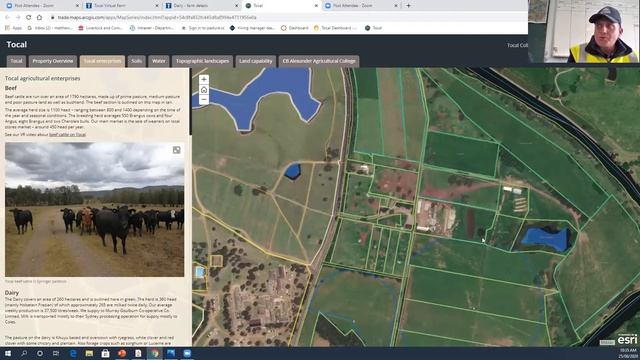Viewport: 640px width, 360px height.
Task: Open Cortana from taskbar
Action: point(40,353)
